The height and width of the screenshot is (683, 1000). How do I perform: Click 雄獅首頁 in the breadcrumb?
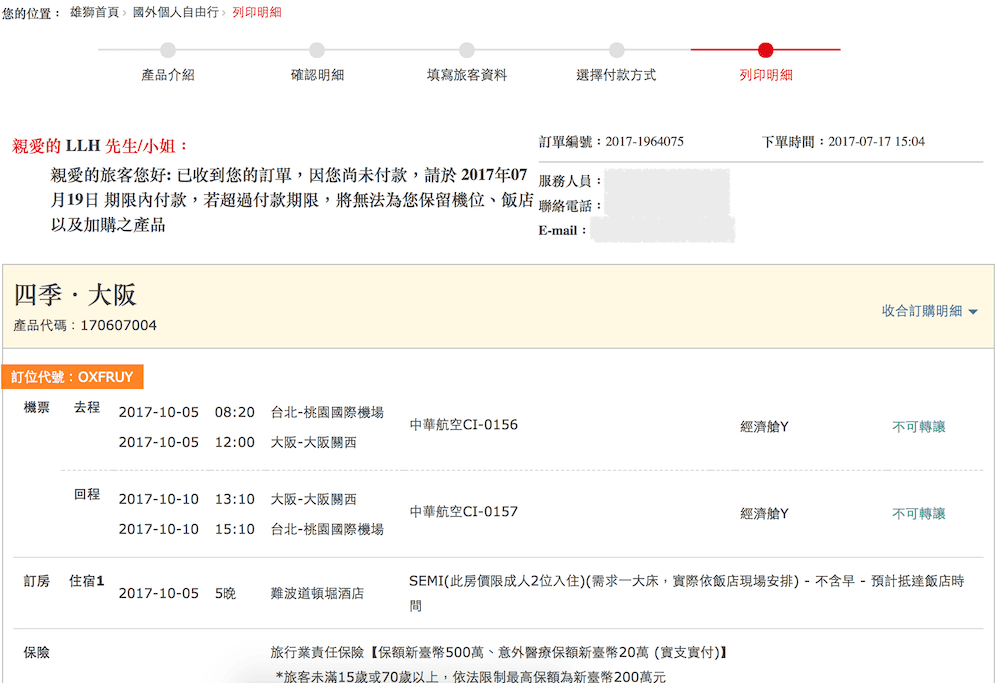(x=93, y=13)
